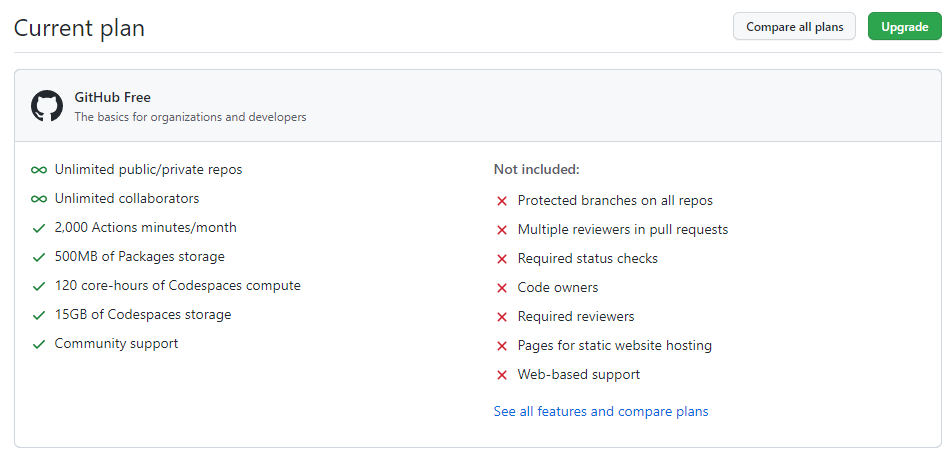Click '15GB of Codespaces storage' text
The height and width of the screenshot is (452, 952).
143,315
